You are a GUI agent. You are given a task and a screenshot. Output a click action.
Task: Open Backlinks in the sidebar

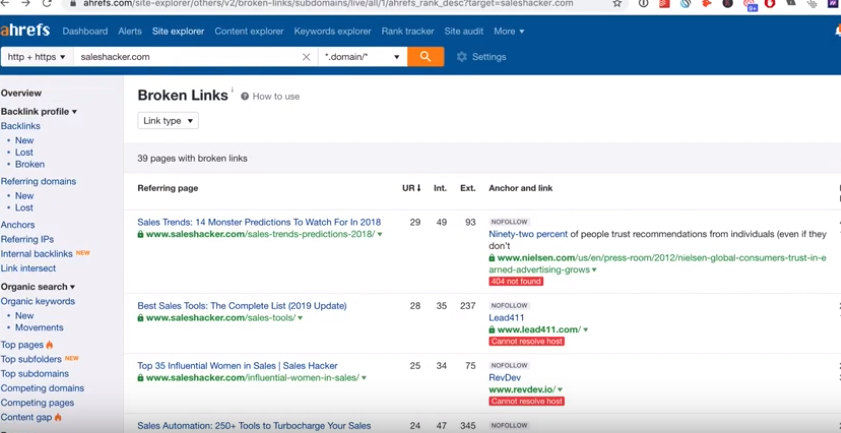20,126
